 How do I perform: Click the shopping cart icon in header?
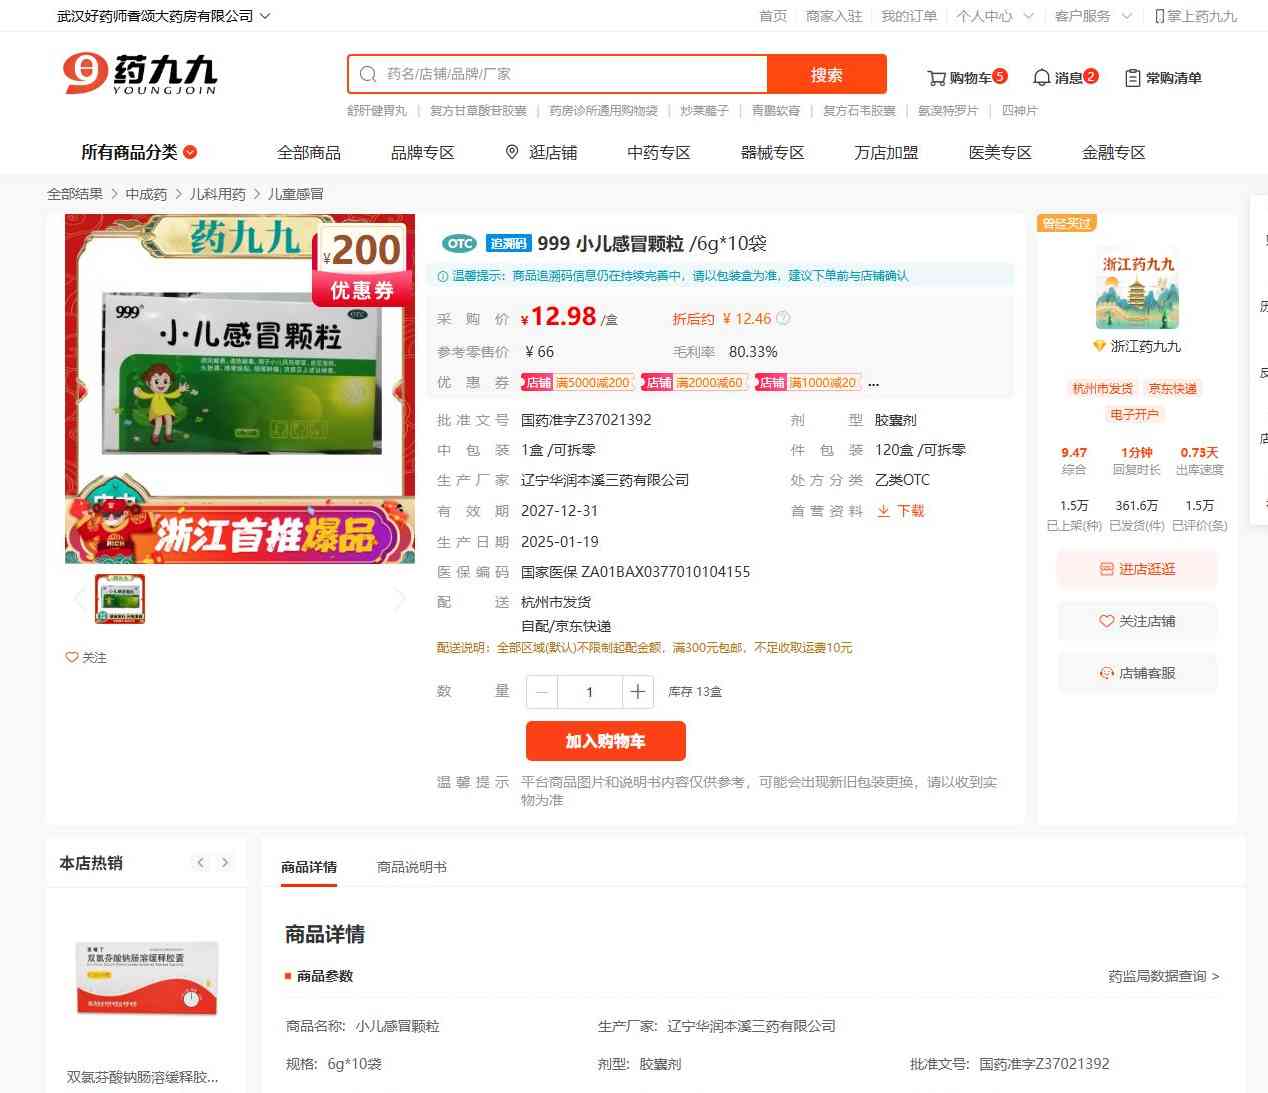(936, 77)
